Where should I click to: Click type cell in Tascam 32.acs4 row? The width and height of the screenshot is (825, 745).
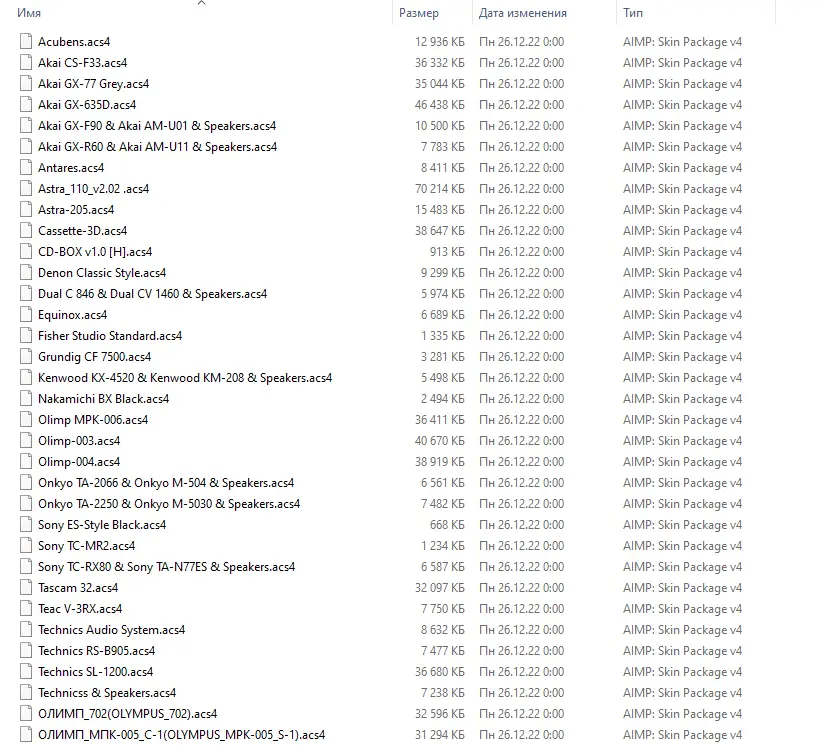682,588
